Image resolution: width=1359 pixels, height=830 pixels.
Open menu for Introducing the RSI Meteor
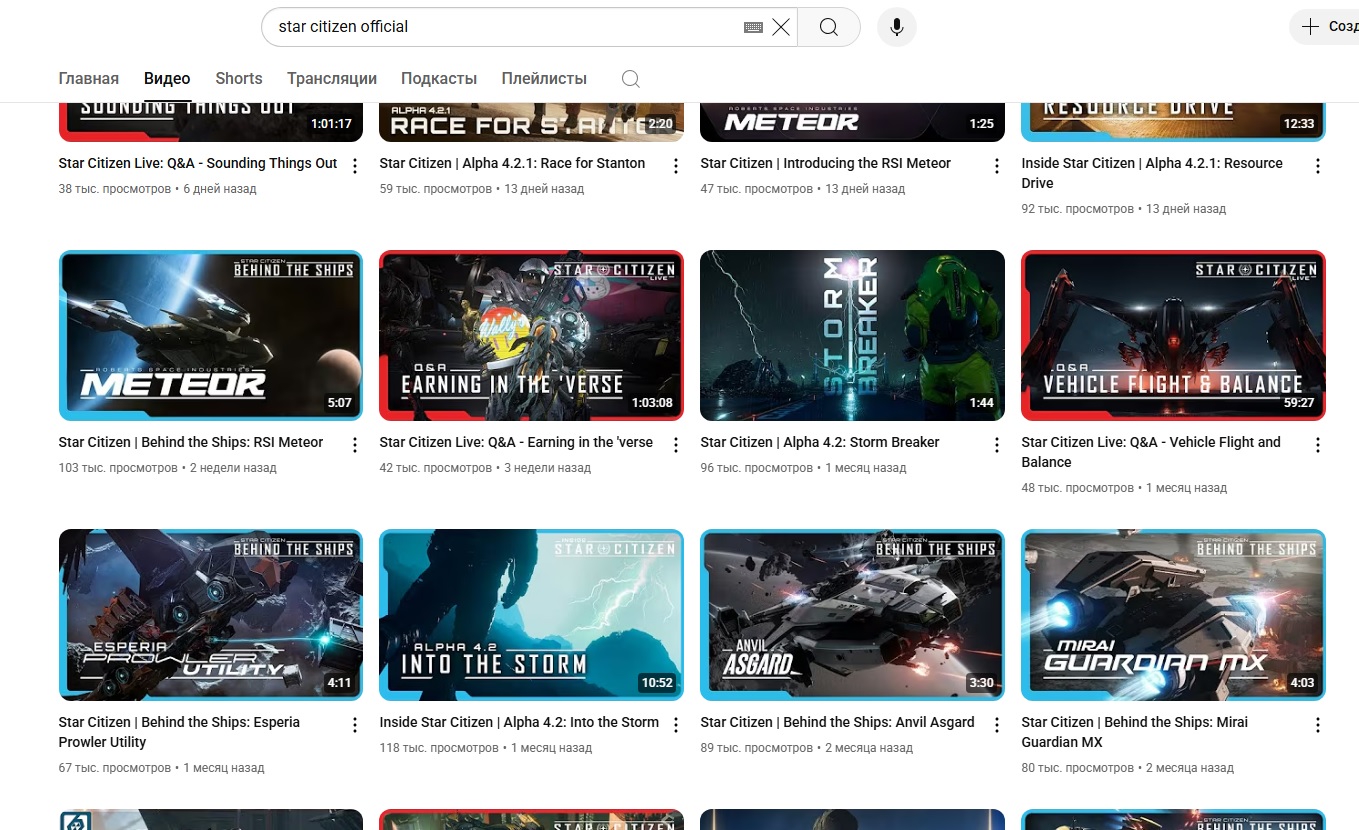pos(997,167)
